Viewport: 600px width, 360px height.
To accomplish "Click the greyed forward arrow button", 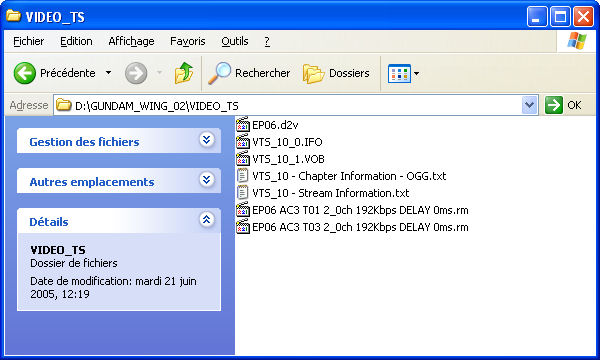I will tap(136, 73).
